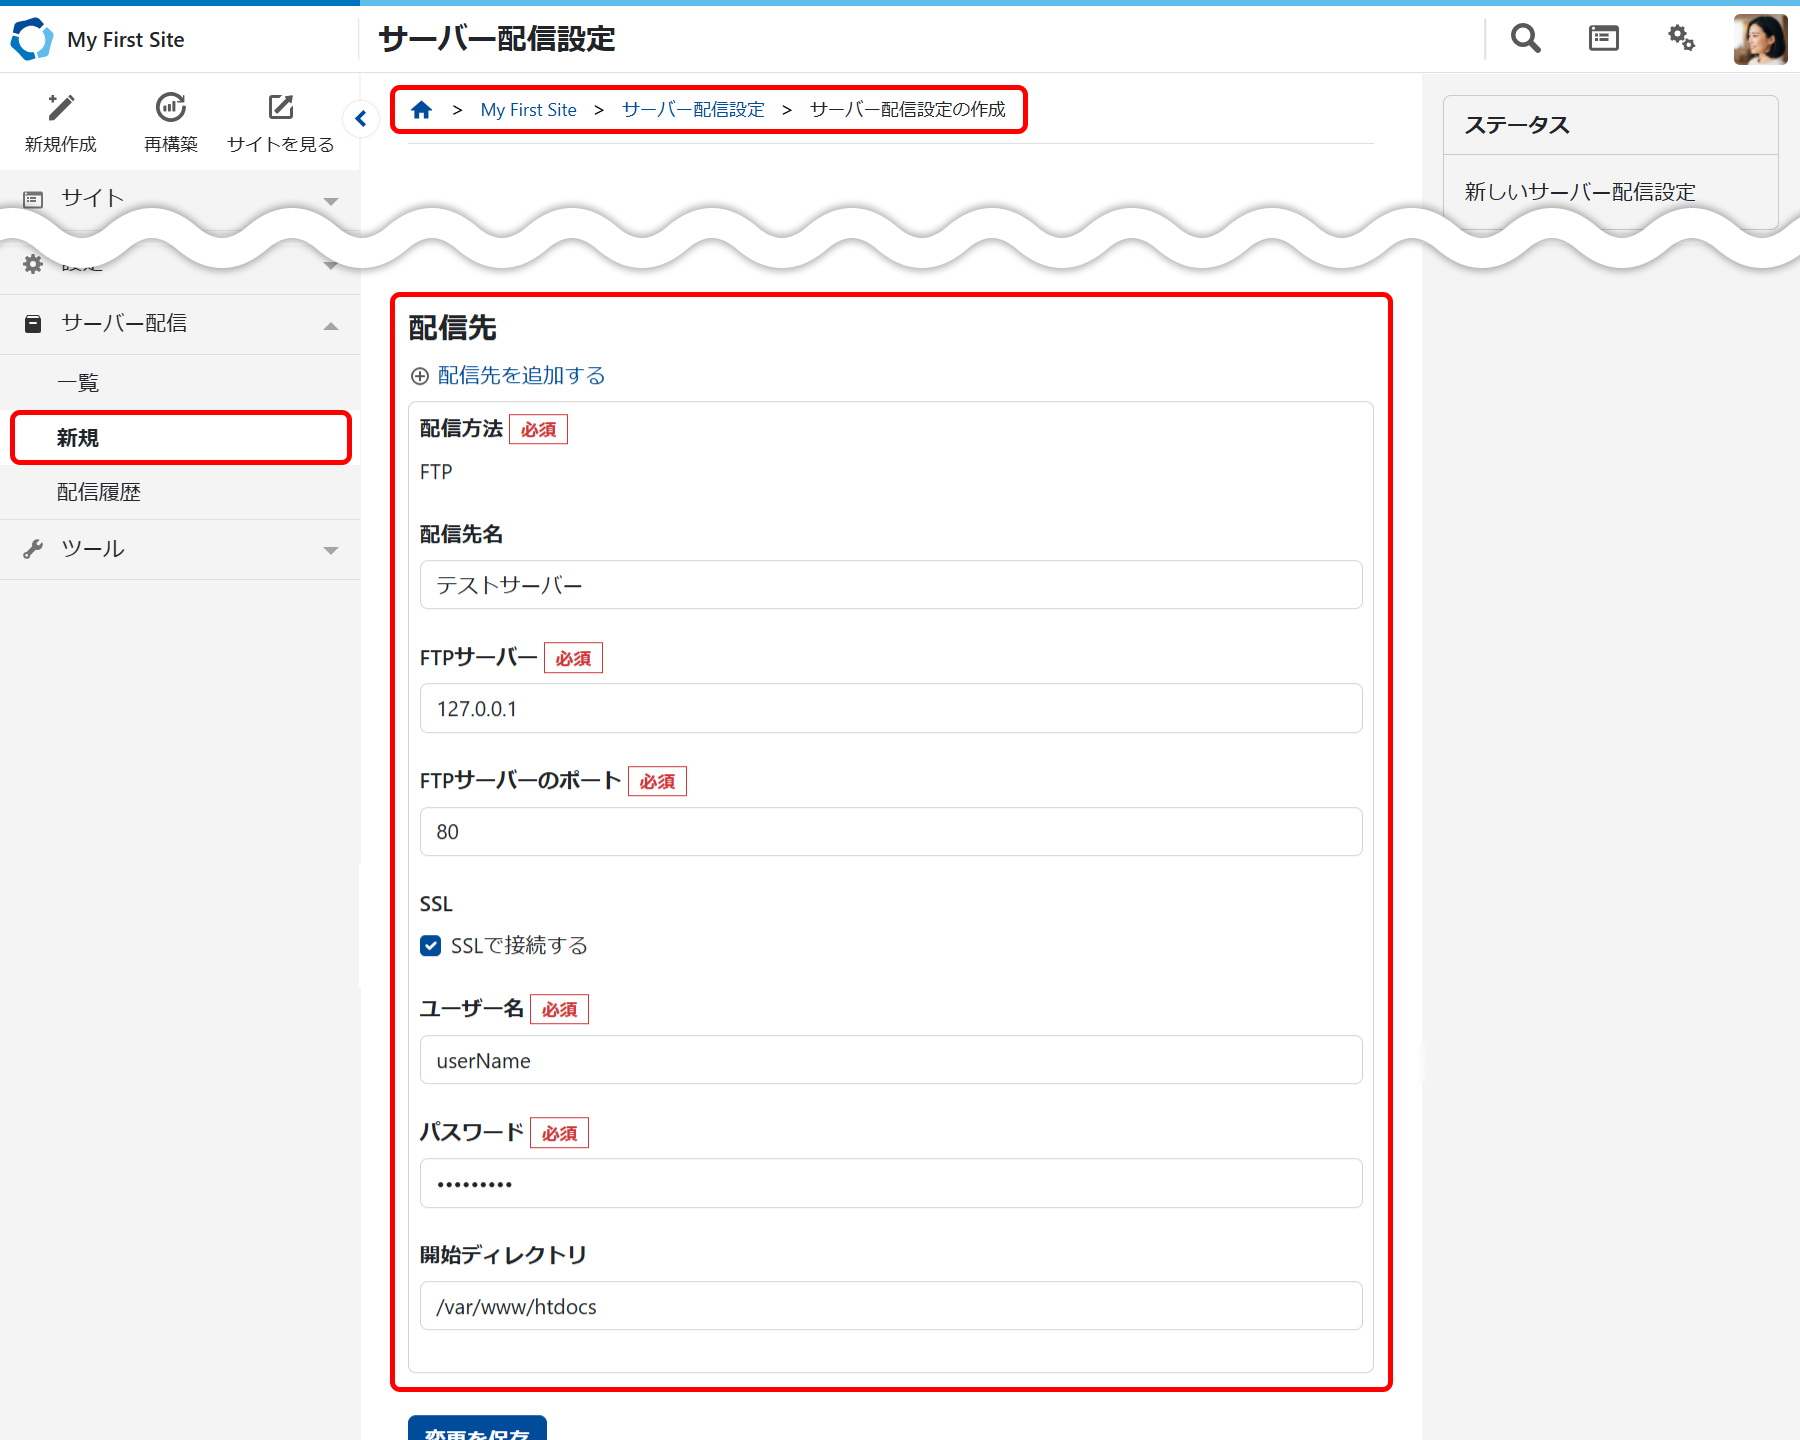Collapse the サーバー配信 sidebar section
This screenshot has width=1800, height=1440.
coord(330,325)
